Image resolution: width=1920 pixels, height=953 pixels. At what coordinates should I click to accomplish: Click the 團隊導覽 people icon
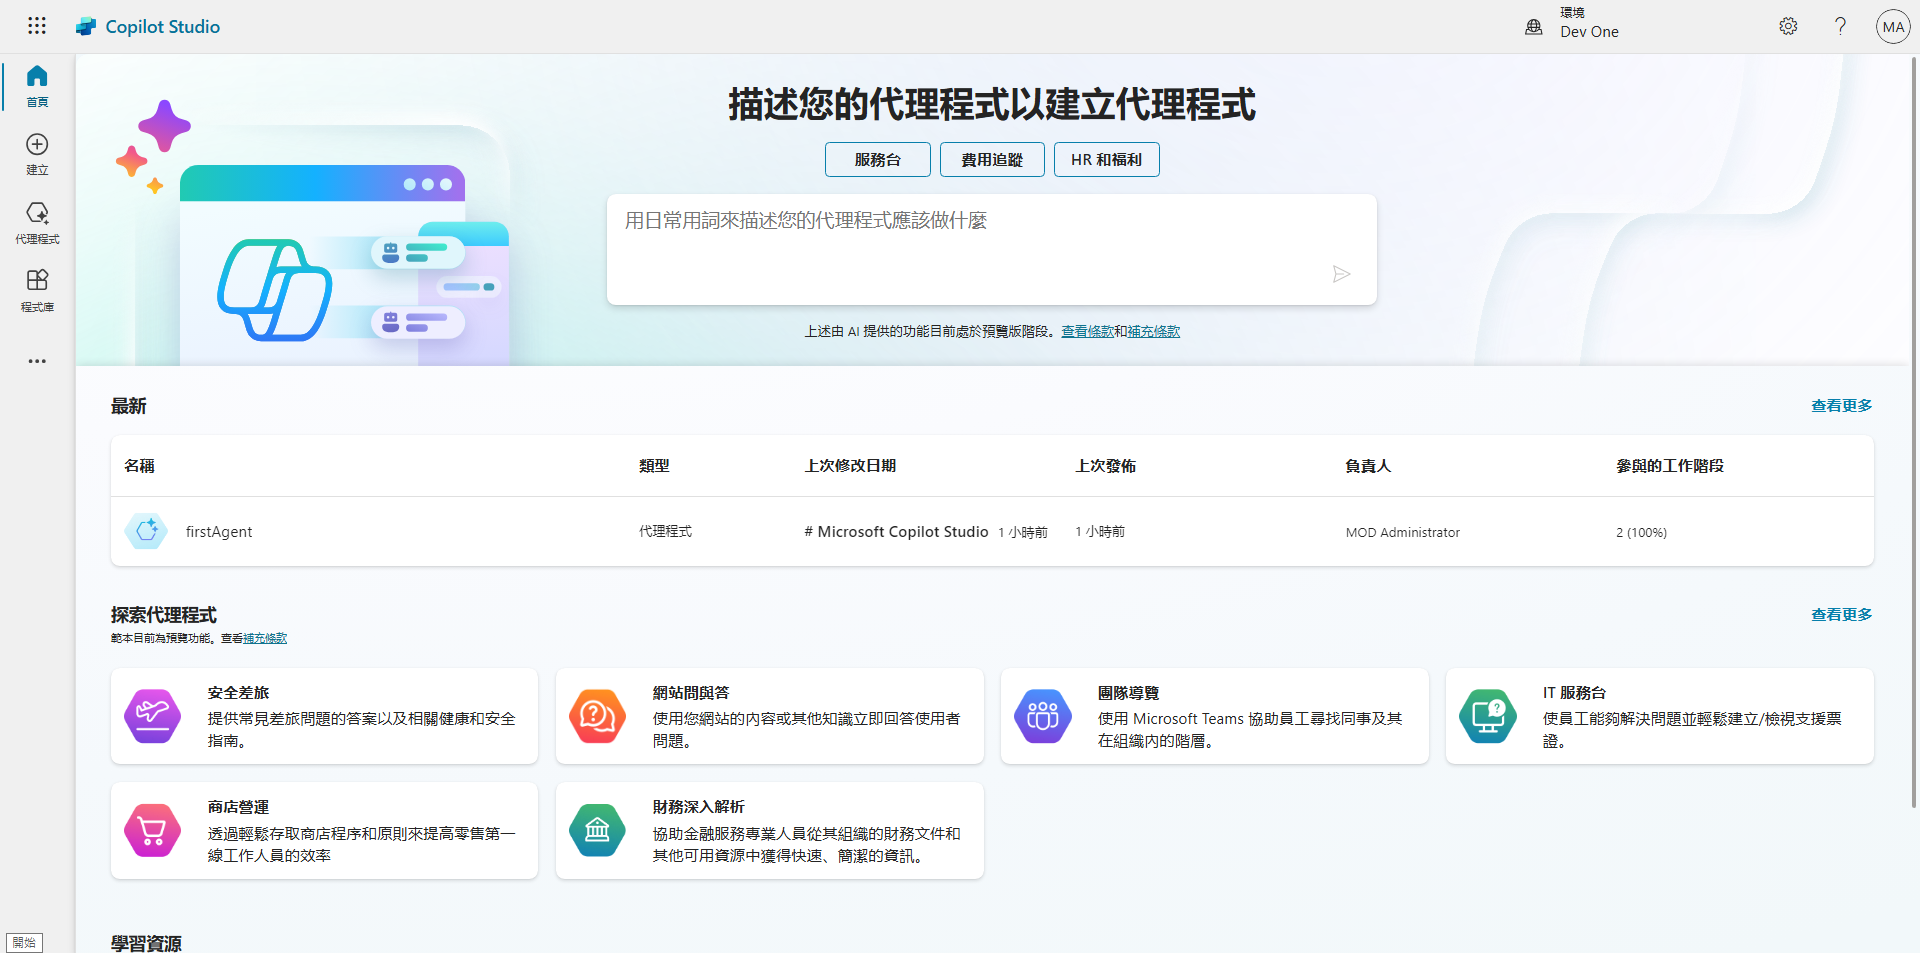click(1042, 716)
